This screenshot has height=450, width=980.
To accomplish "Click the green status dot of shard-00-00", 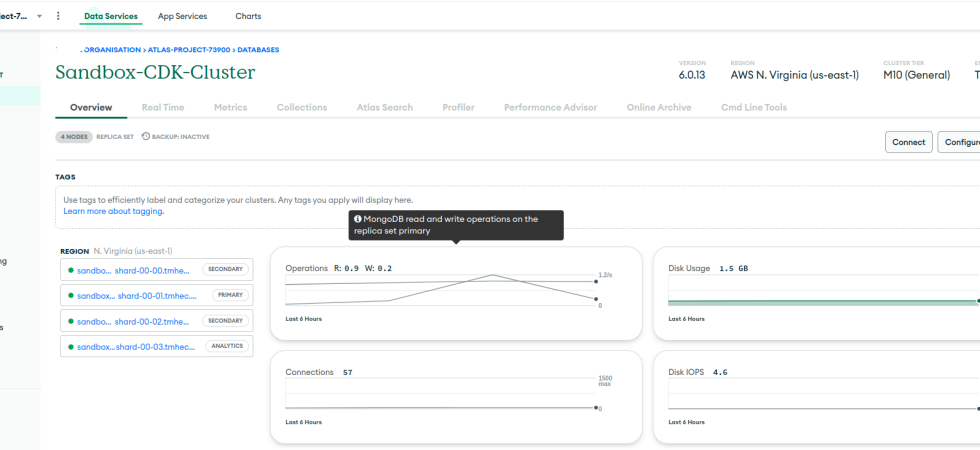I will pos(71,270).
